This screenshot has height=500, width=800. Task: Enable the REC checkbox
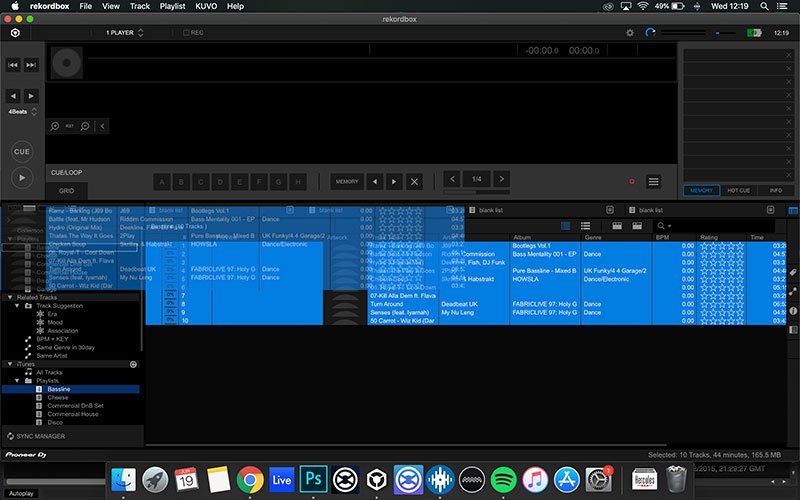click(x=186, y=33)
